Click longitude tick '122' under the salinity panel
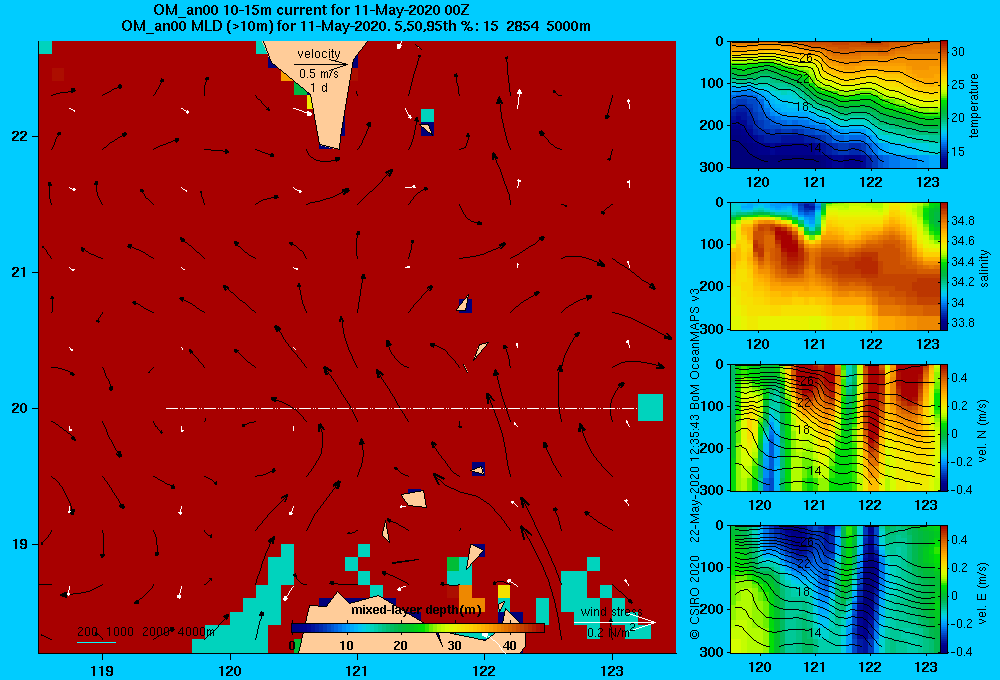This screenshot has height=680, width=1000. (x=871, y=344)
